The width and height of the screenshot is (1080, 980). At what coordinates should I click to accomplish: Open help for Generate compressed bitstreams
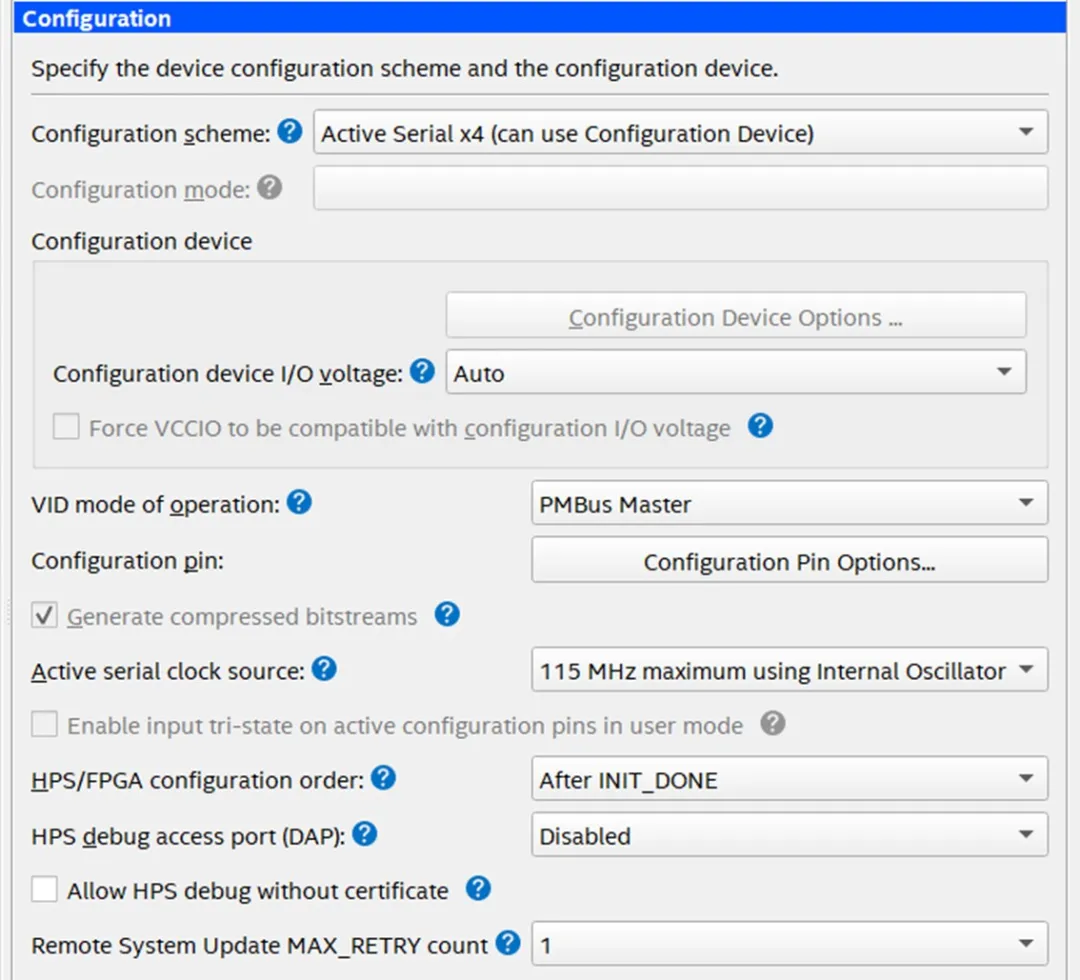[447, 615]
